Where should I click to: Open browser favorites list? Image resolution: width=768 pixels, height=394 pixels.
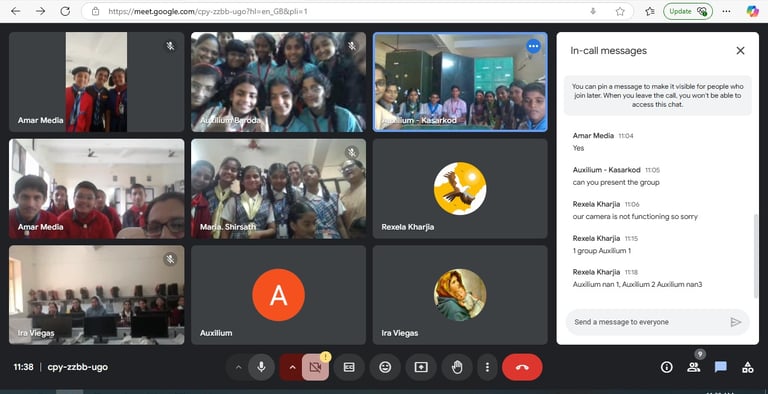point(650,11)
